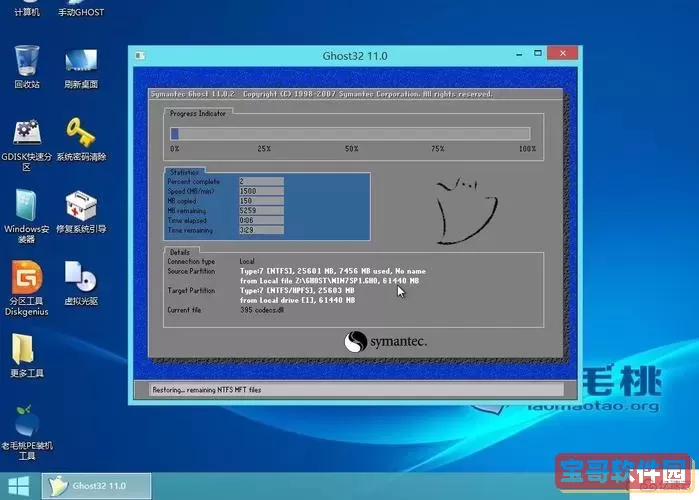The width and height of the screenshot is (699, 500).
Task: Select Ghost32 11.0 taskbar button
Action: point(96,486)
